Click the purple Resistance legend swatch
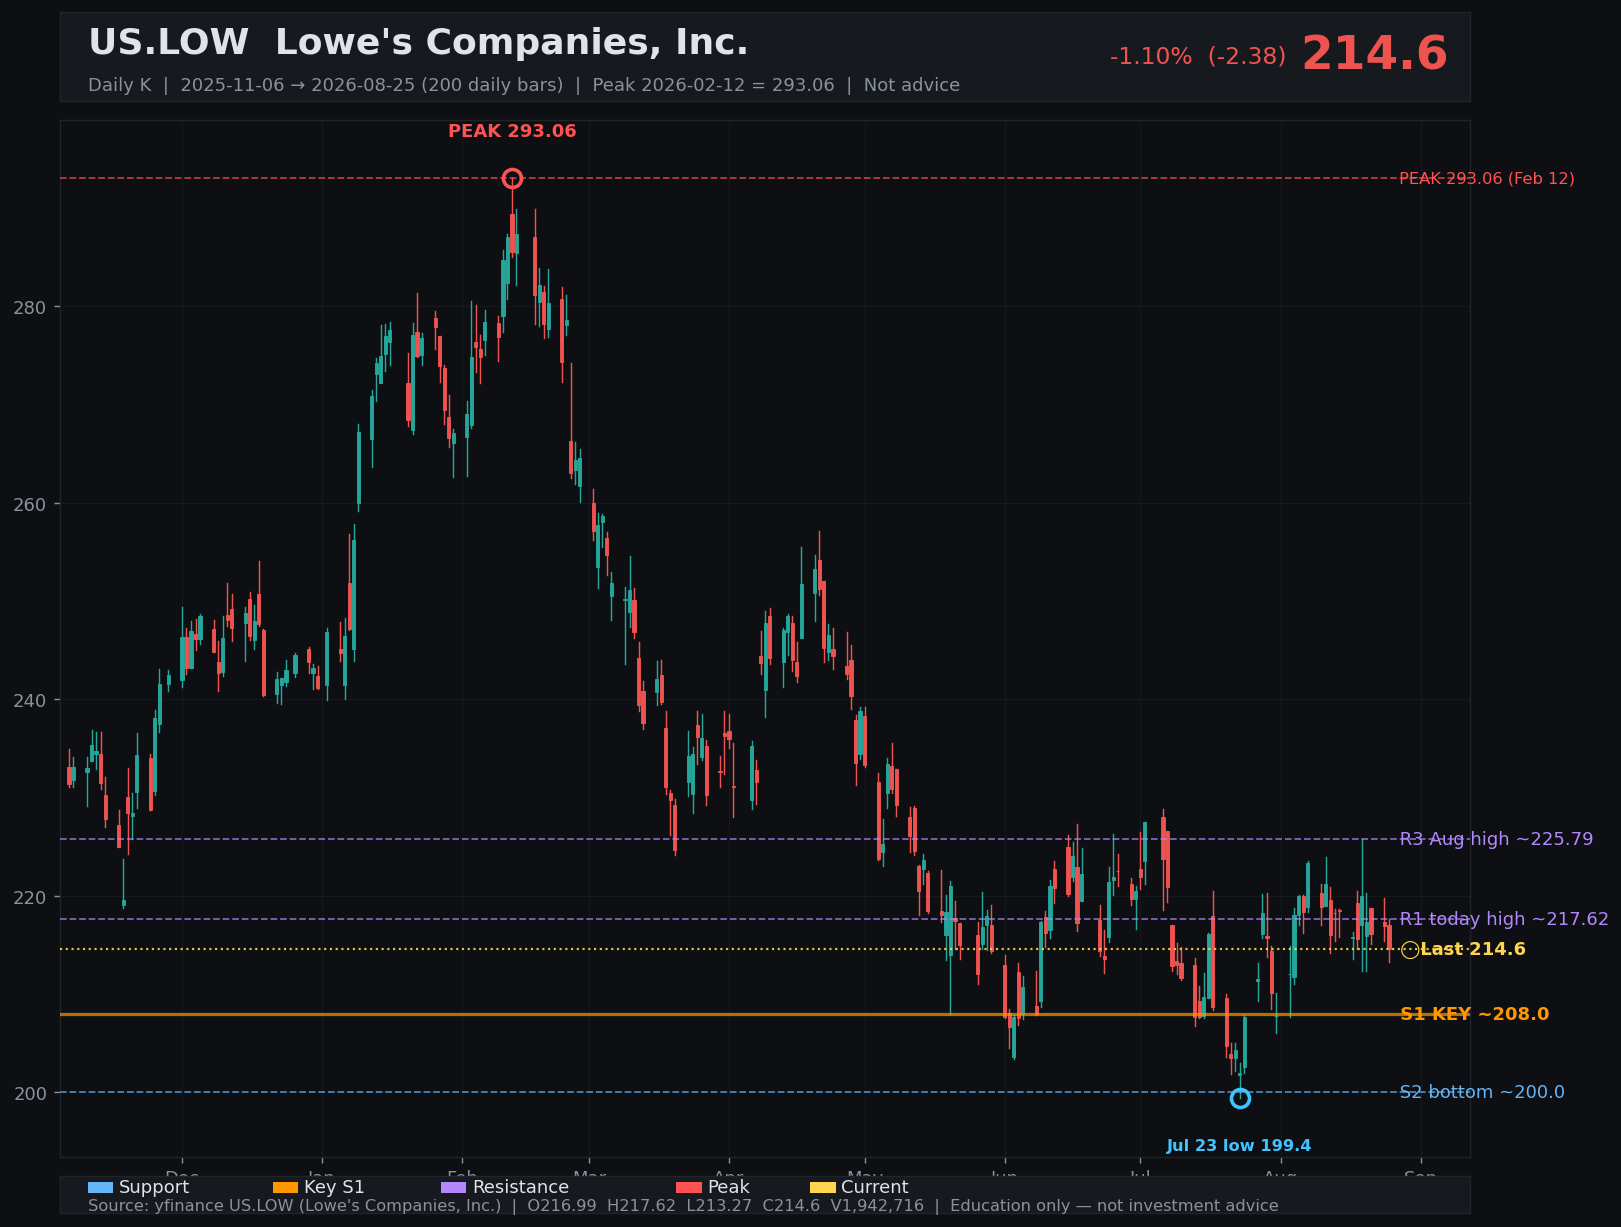The image size is (1621, 1227). pos(453,1187)
